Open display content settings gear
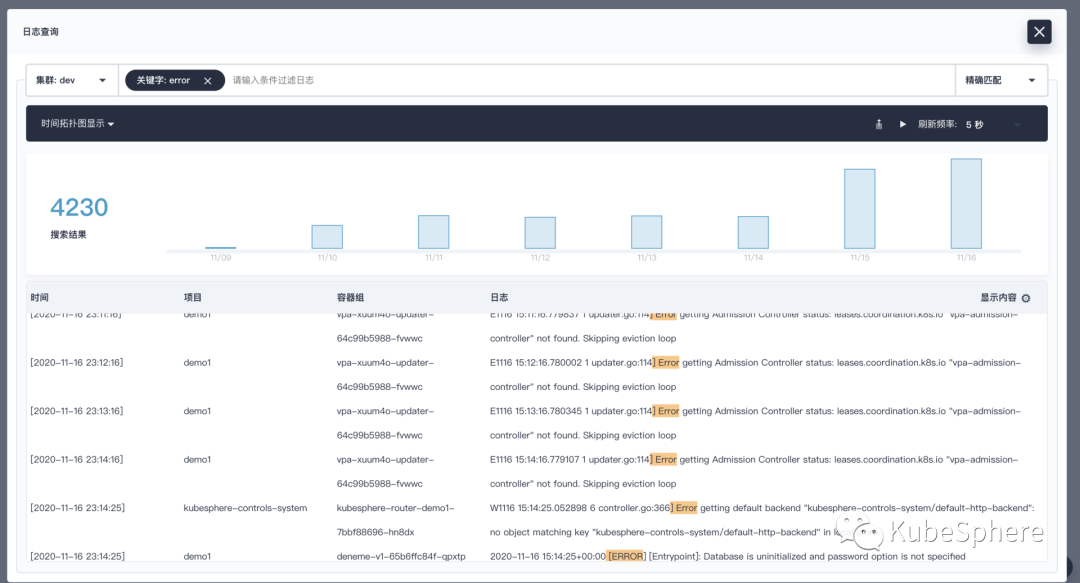The image size is (1080, 583). 1026,298
